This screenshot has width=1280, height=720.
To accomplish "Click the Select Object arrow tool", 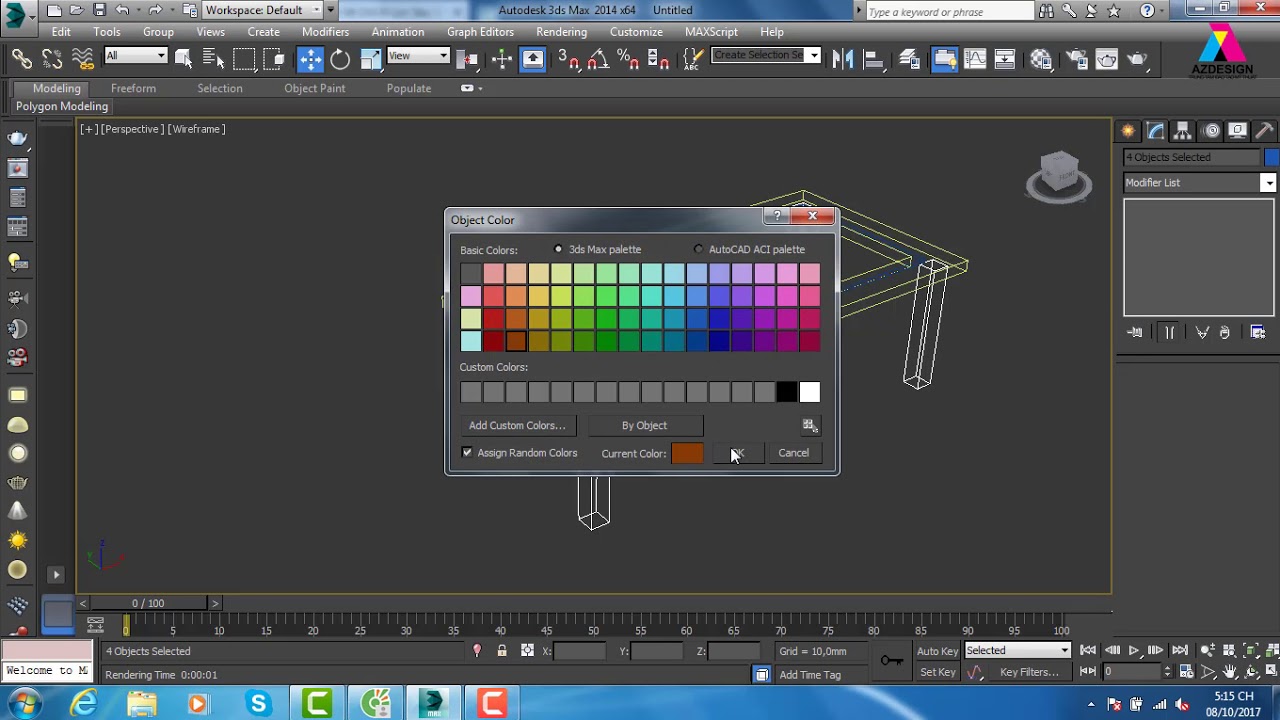I will 183,59.
